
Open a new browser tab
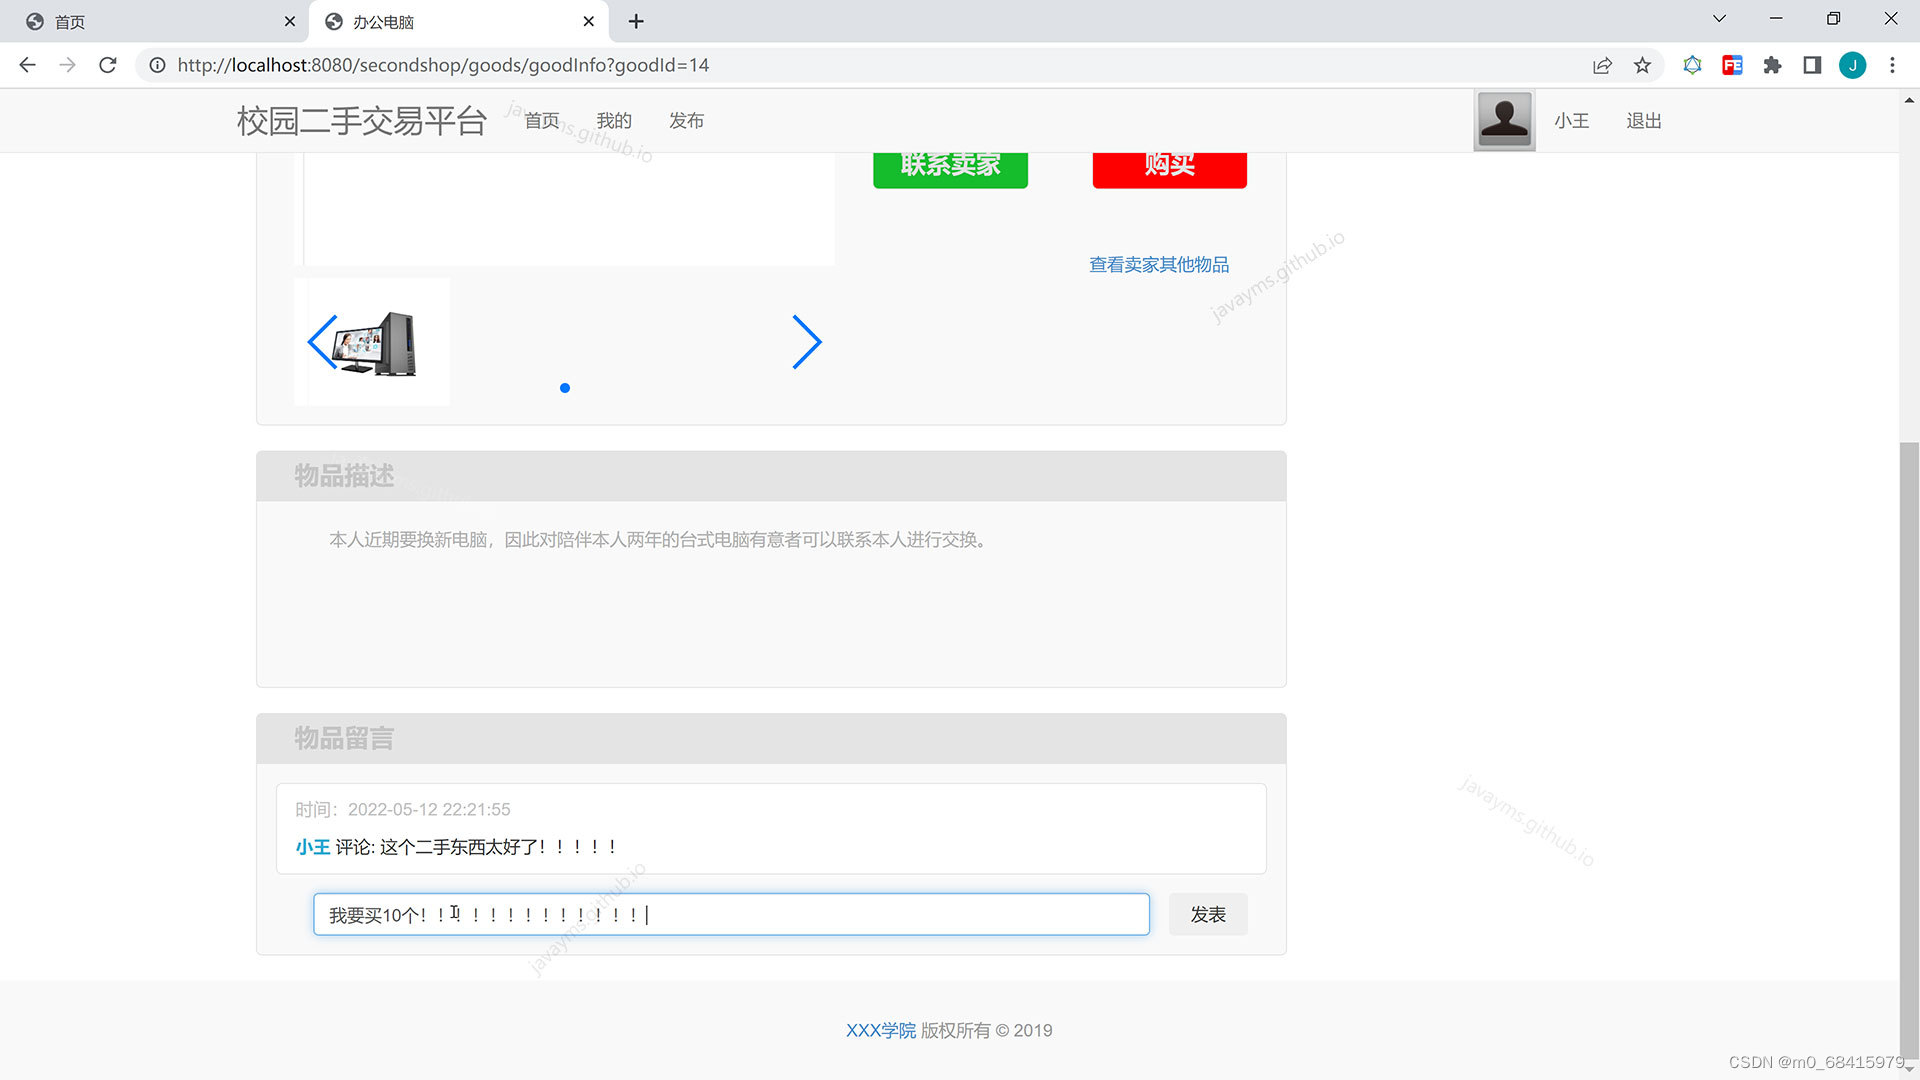coord(636,21)
